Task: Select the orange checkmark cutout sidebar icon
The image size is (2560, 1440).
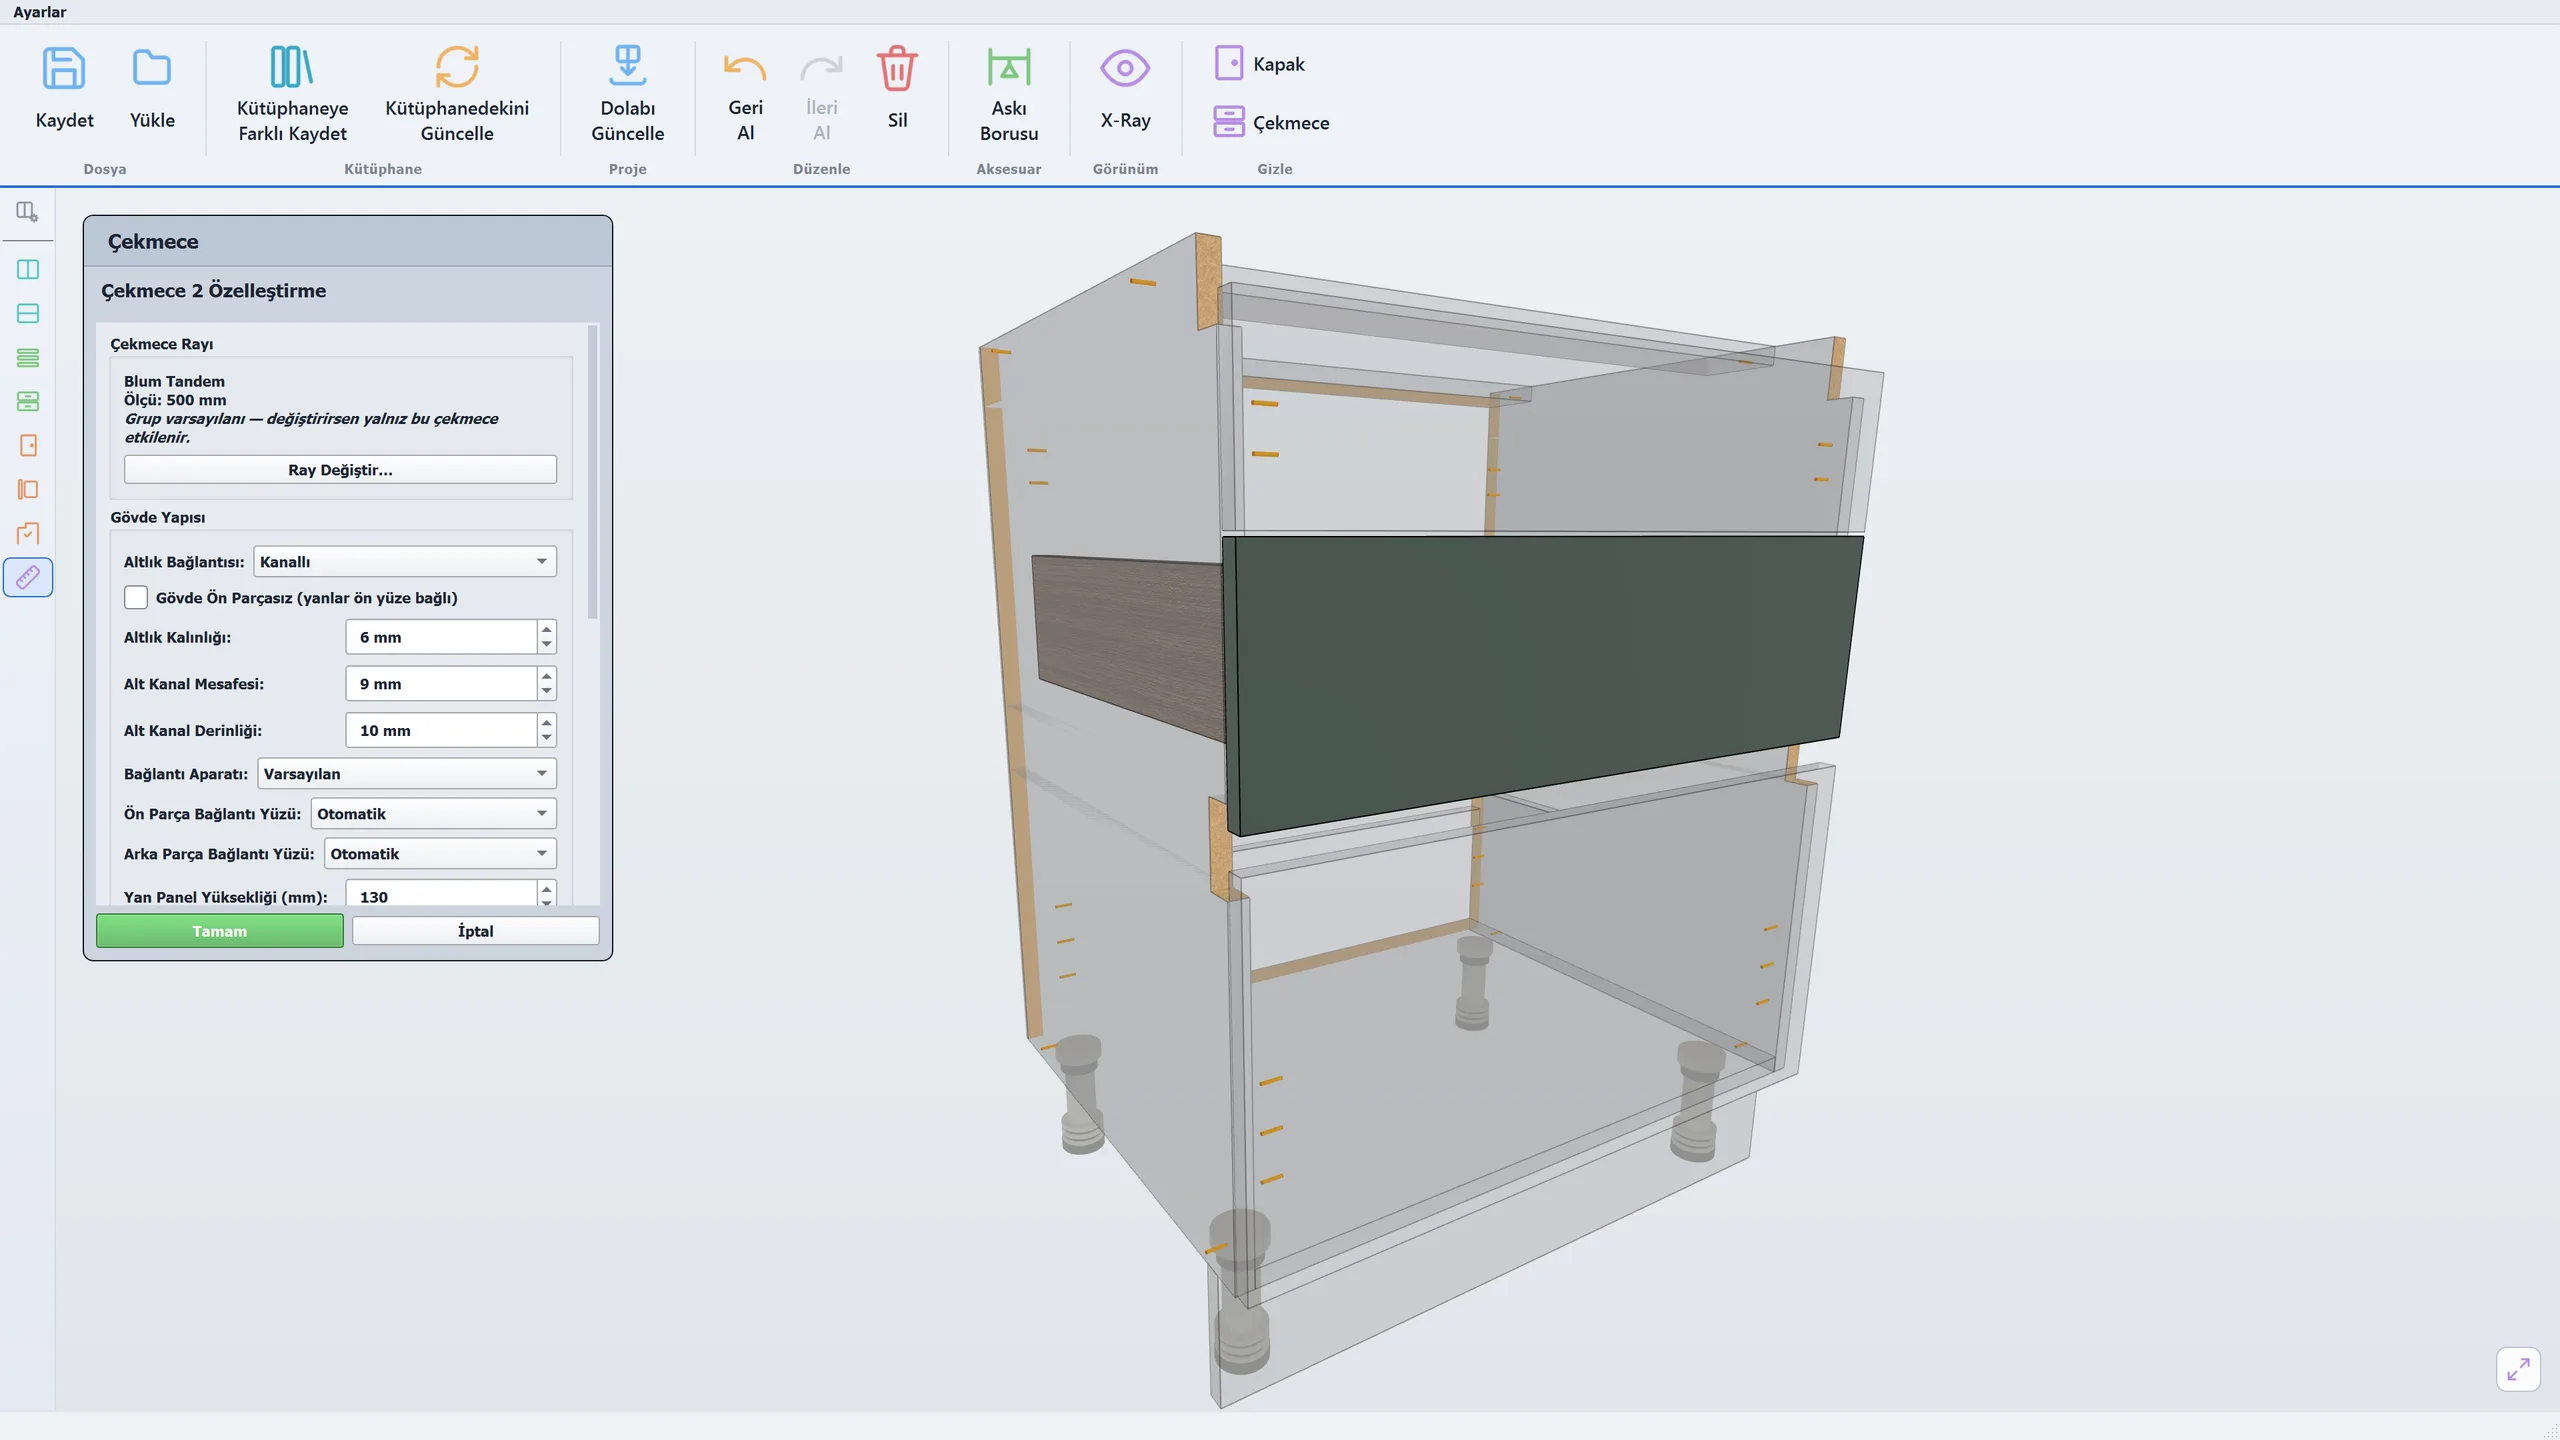Action: click(x=28, y=533)
